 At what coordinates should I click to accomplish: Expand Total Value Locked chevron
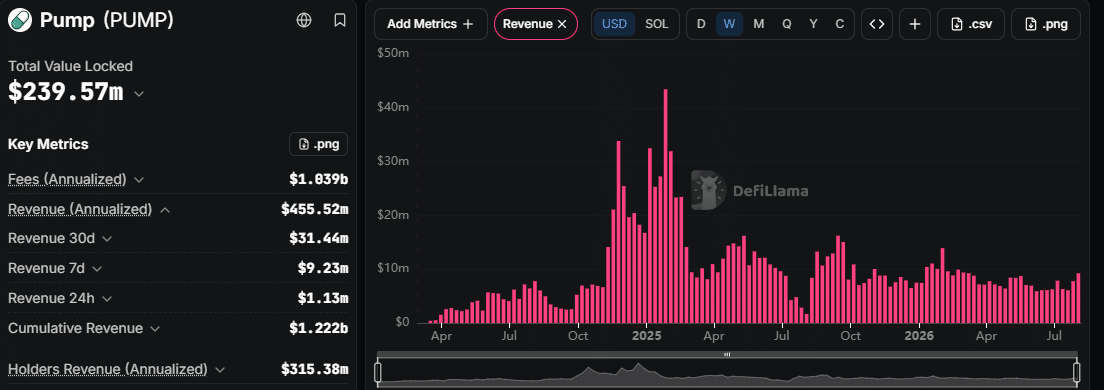(x=139, y=94)
